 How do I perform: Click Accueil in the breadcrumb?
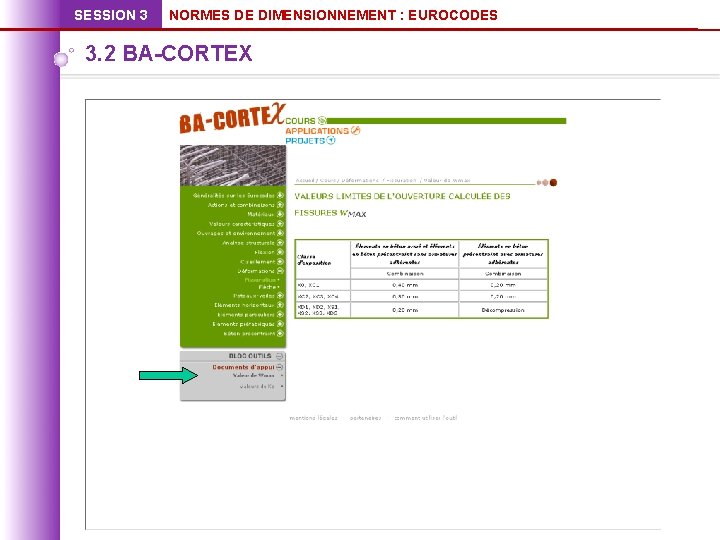click(x=306, y=180)
